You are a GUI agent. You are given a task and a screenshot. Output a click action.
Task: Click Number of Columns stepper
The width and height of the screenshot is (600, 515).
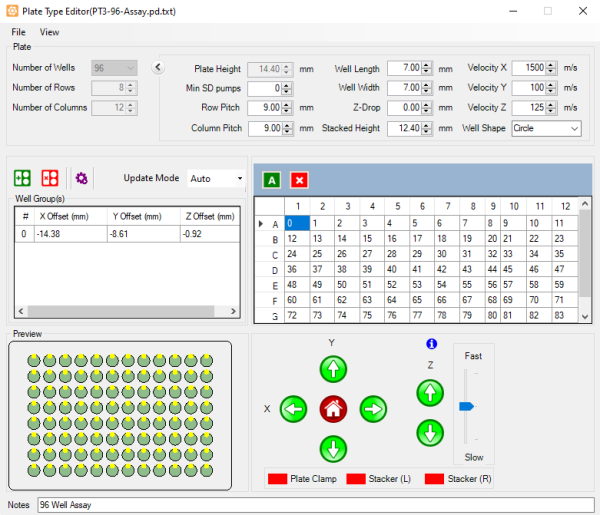[x=130, y=108]
